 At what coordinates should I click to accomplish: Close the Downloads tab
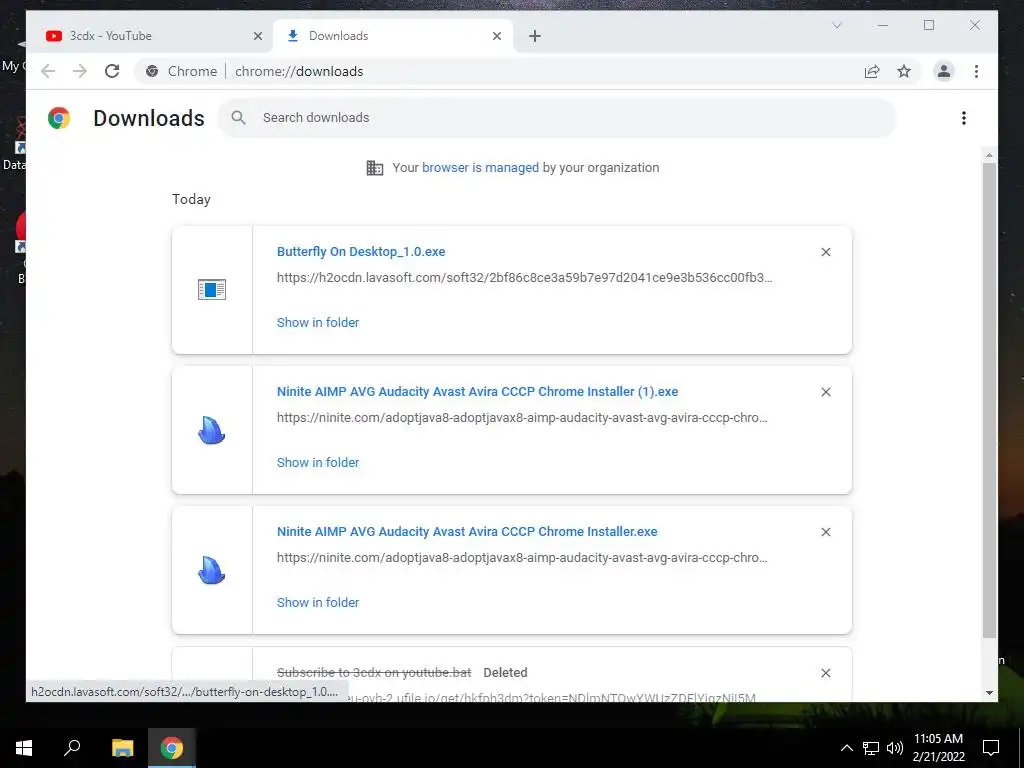point(497,36)
